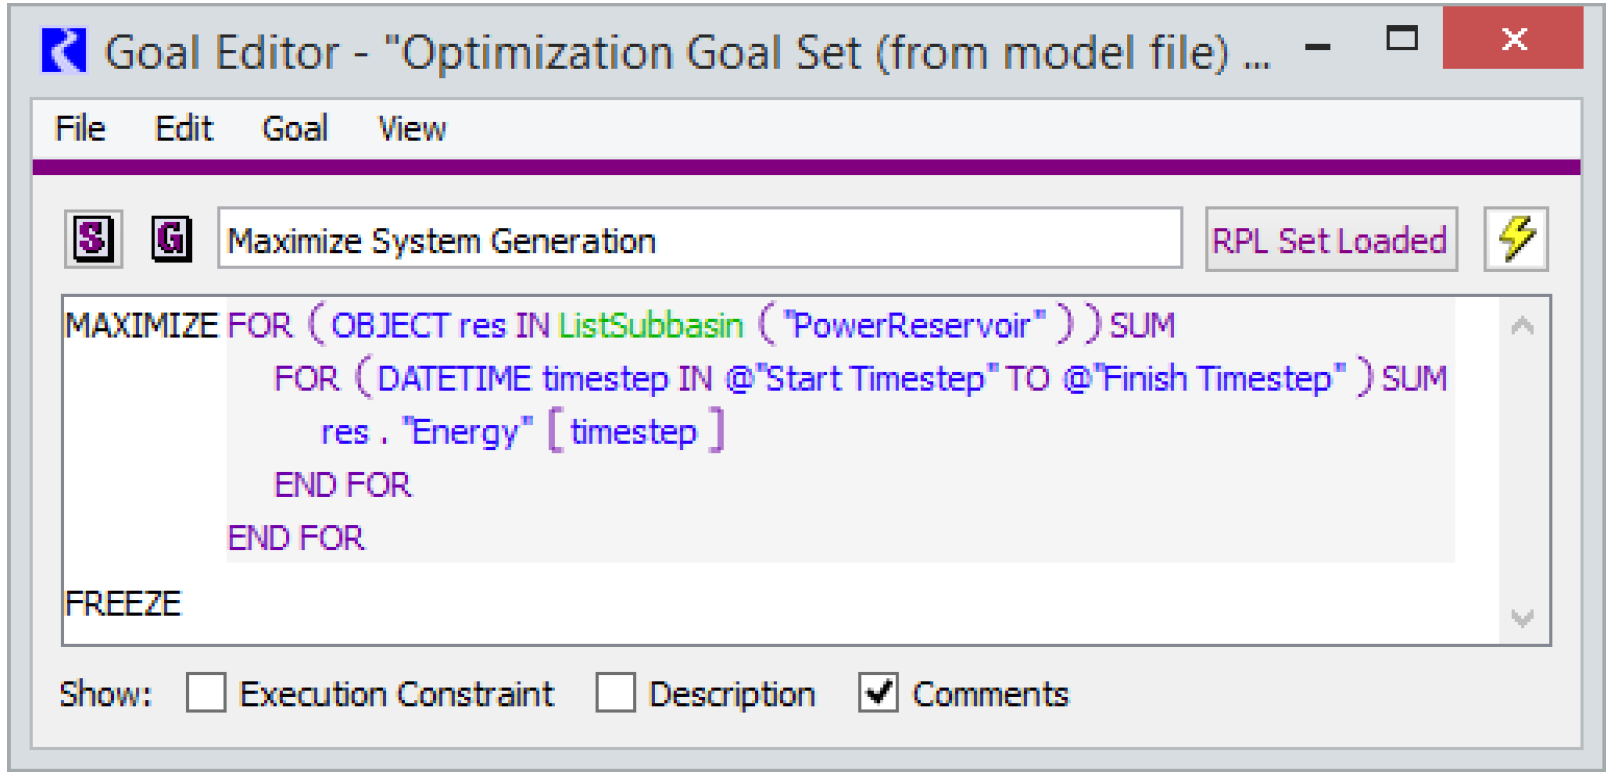
Task: Open the View menu
Action: (411, 129)
